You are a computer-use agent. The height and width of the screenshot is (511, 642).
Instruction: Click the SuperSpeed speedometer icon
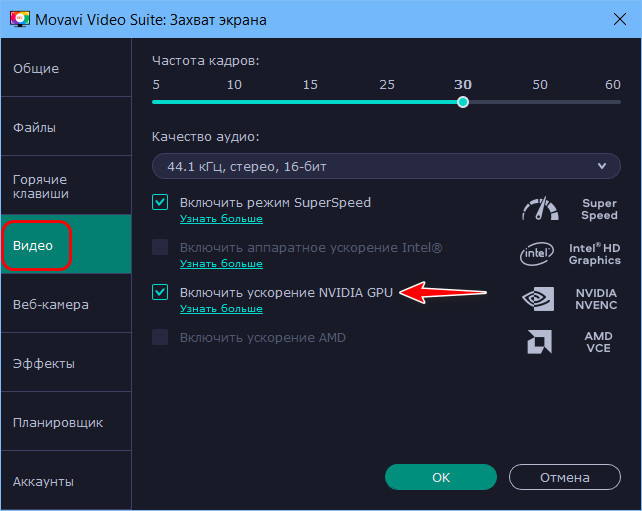tap(540, 209)
